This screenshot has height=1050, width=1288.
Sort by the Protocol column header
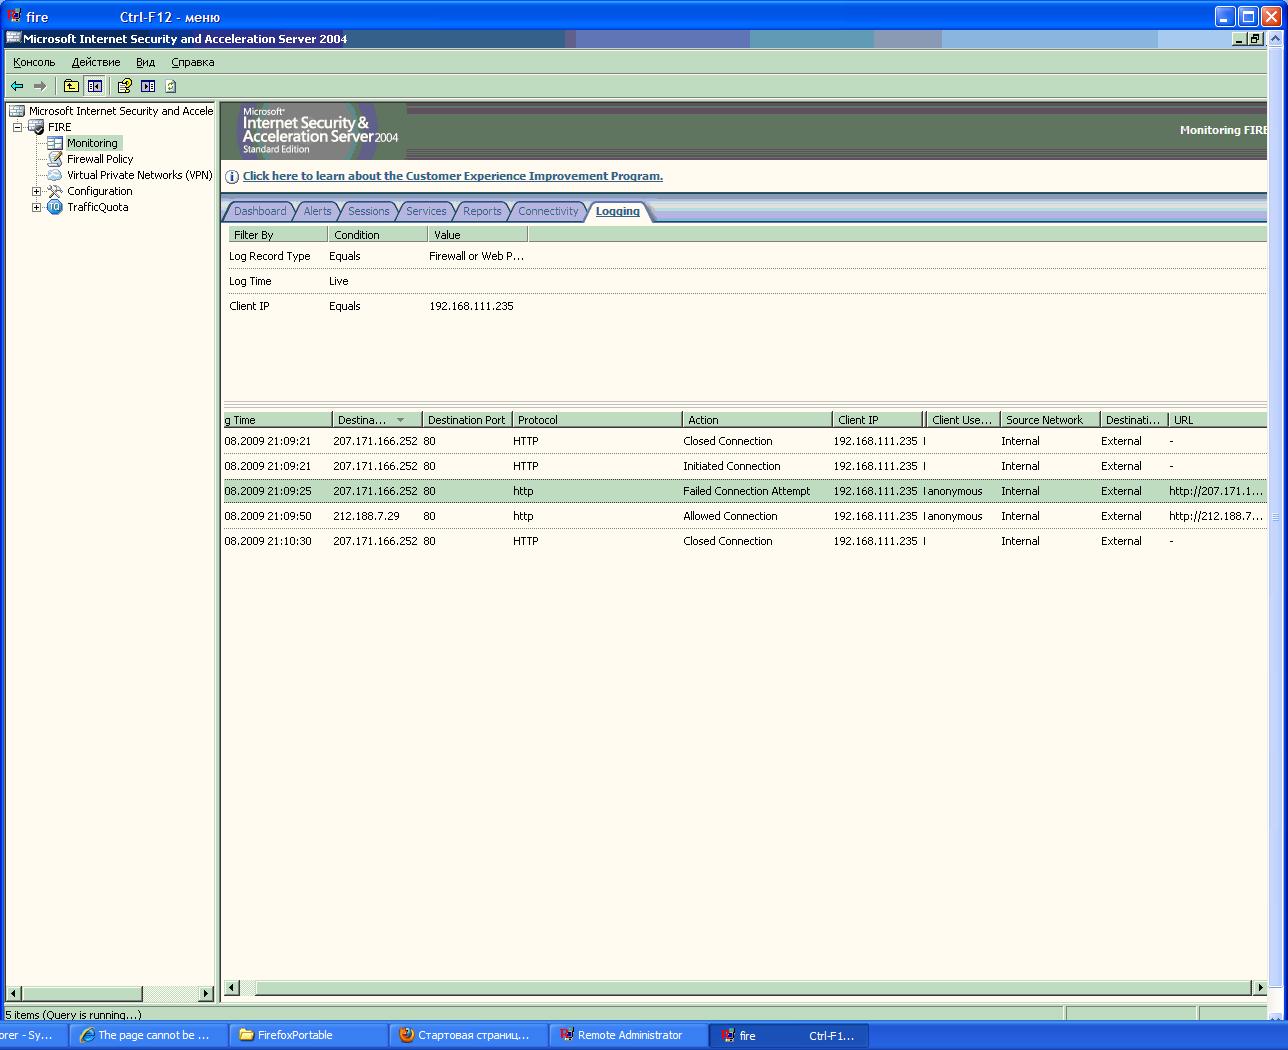click(x=597, y=420)
